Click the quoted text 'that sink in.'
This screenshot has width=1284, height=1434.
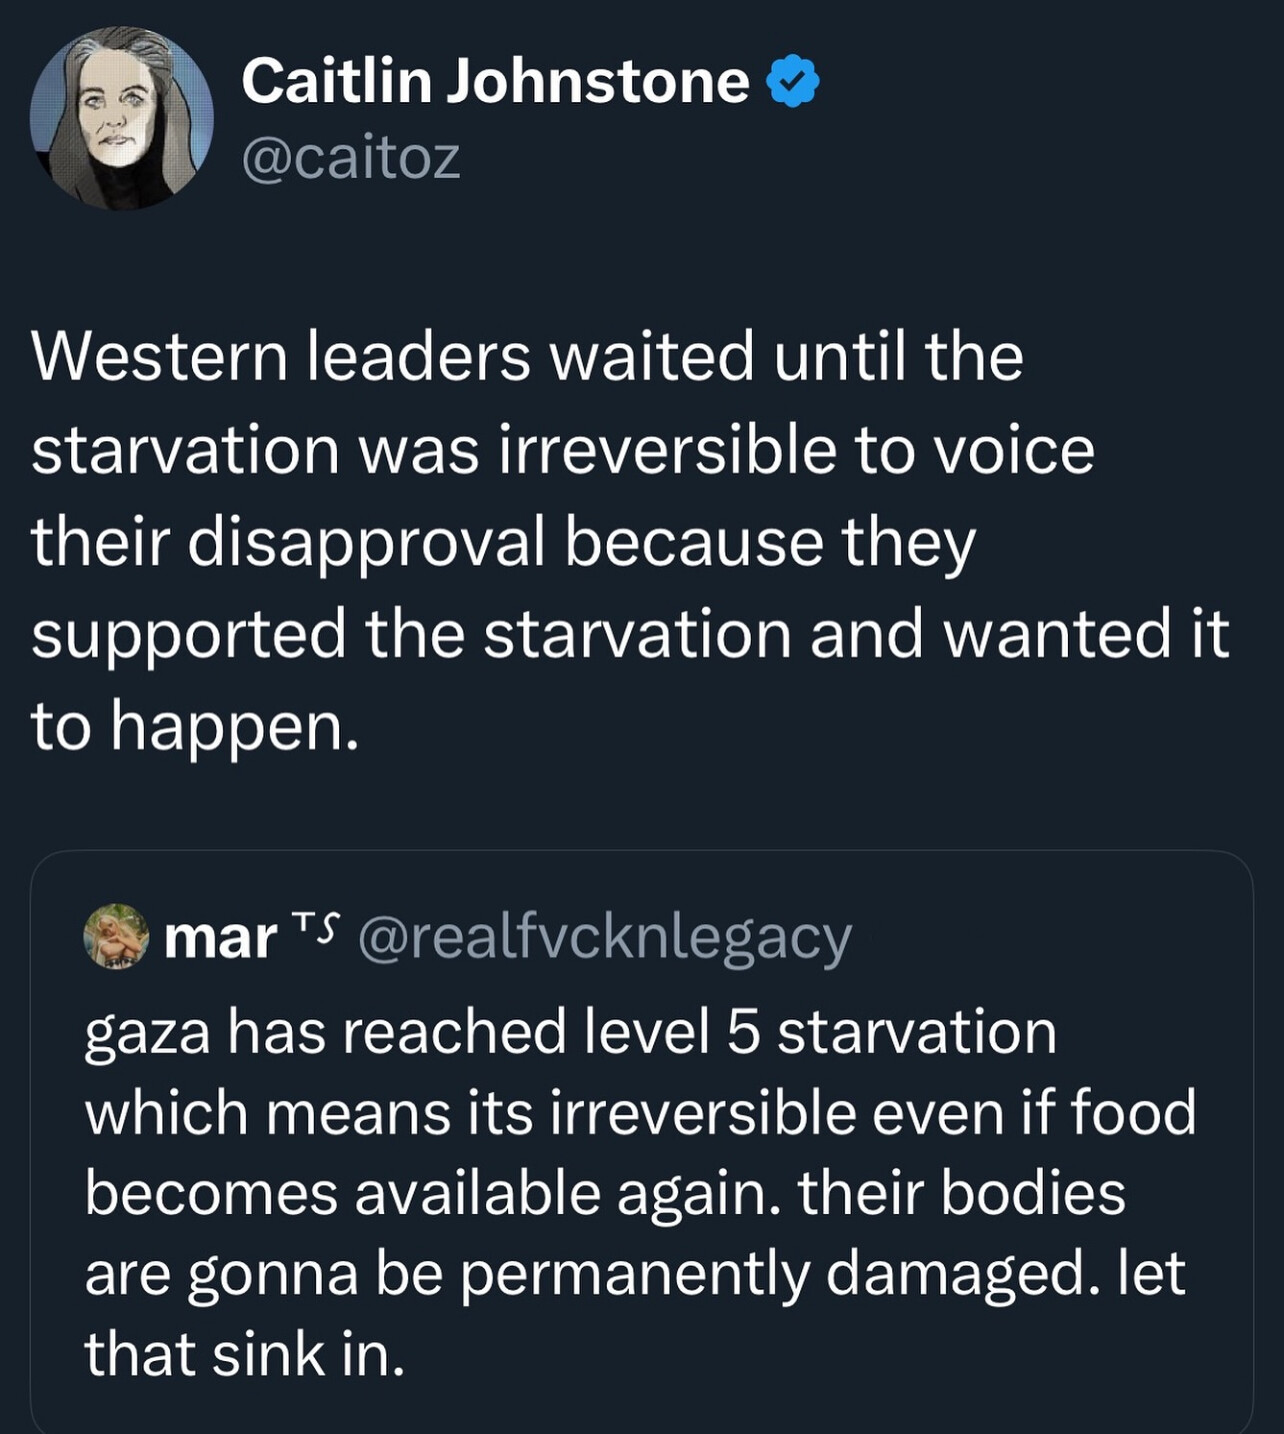(x=245, y=1355)
